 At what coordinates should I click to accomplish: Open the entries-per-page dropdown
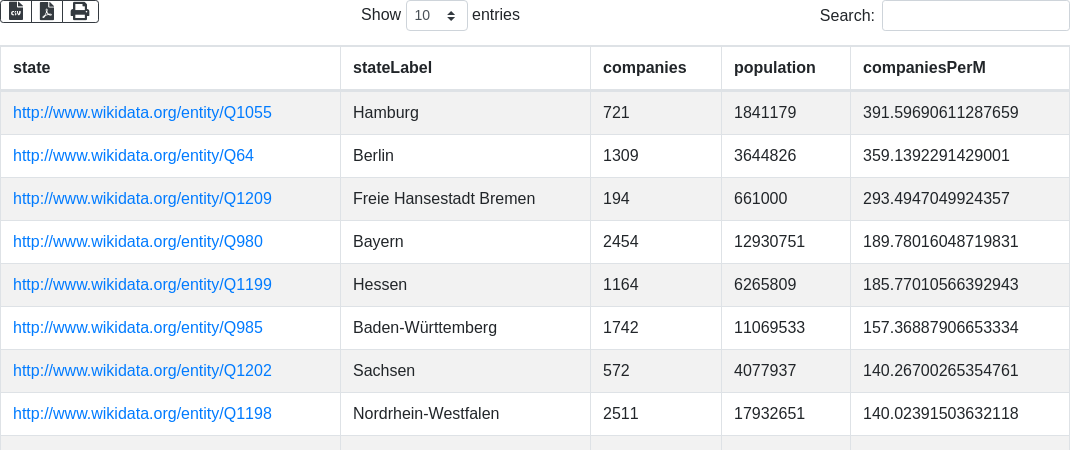437,16
